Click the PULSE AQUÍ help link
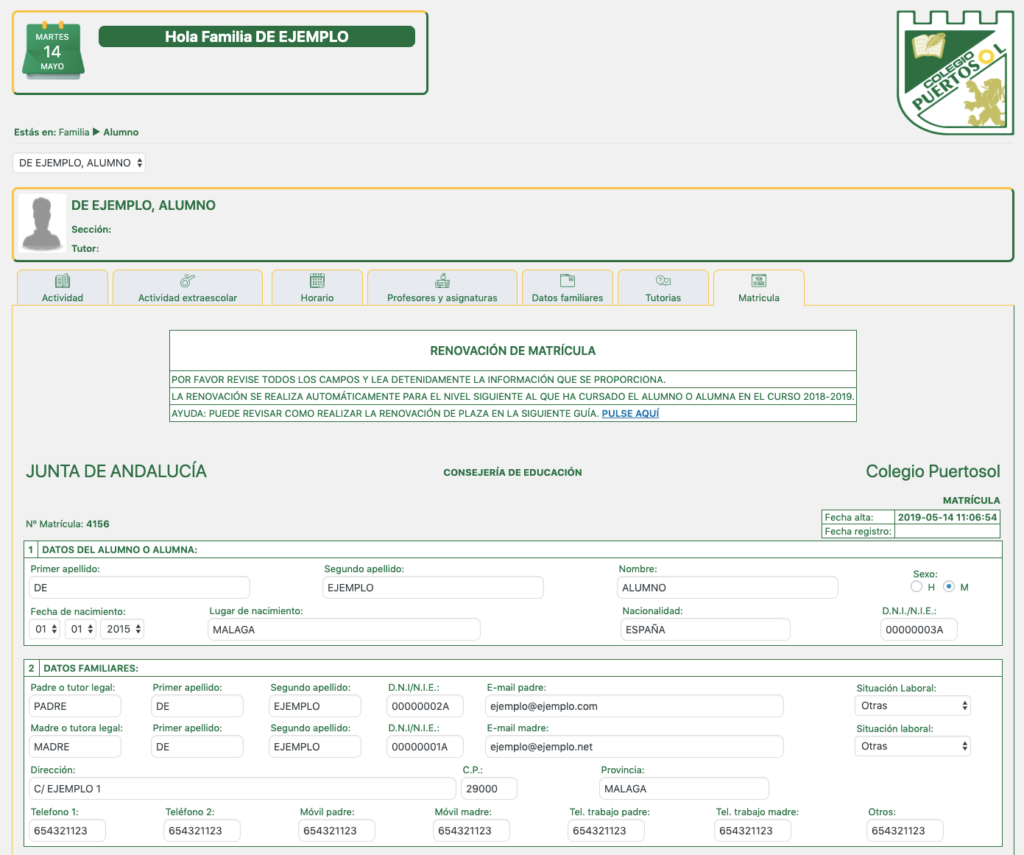Viewport: 1024px width, 855px height. (x=630, y=413)
